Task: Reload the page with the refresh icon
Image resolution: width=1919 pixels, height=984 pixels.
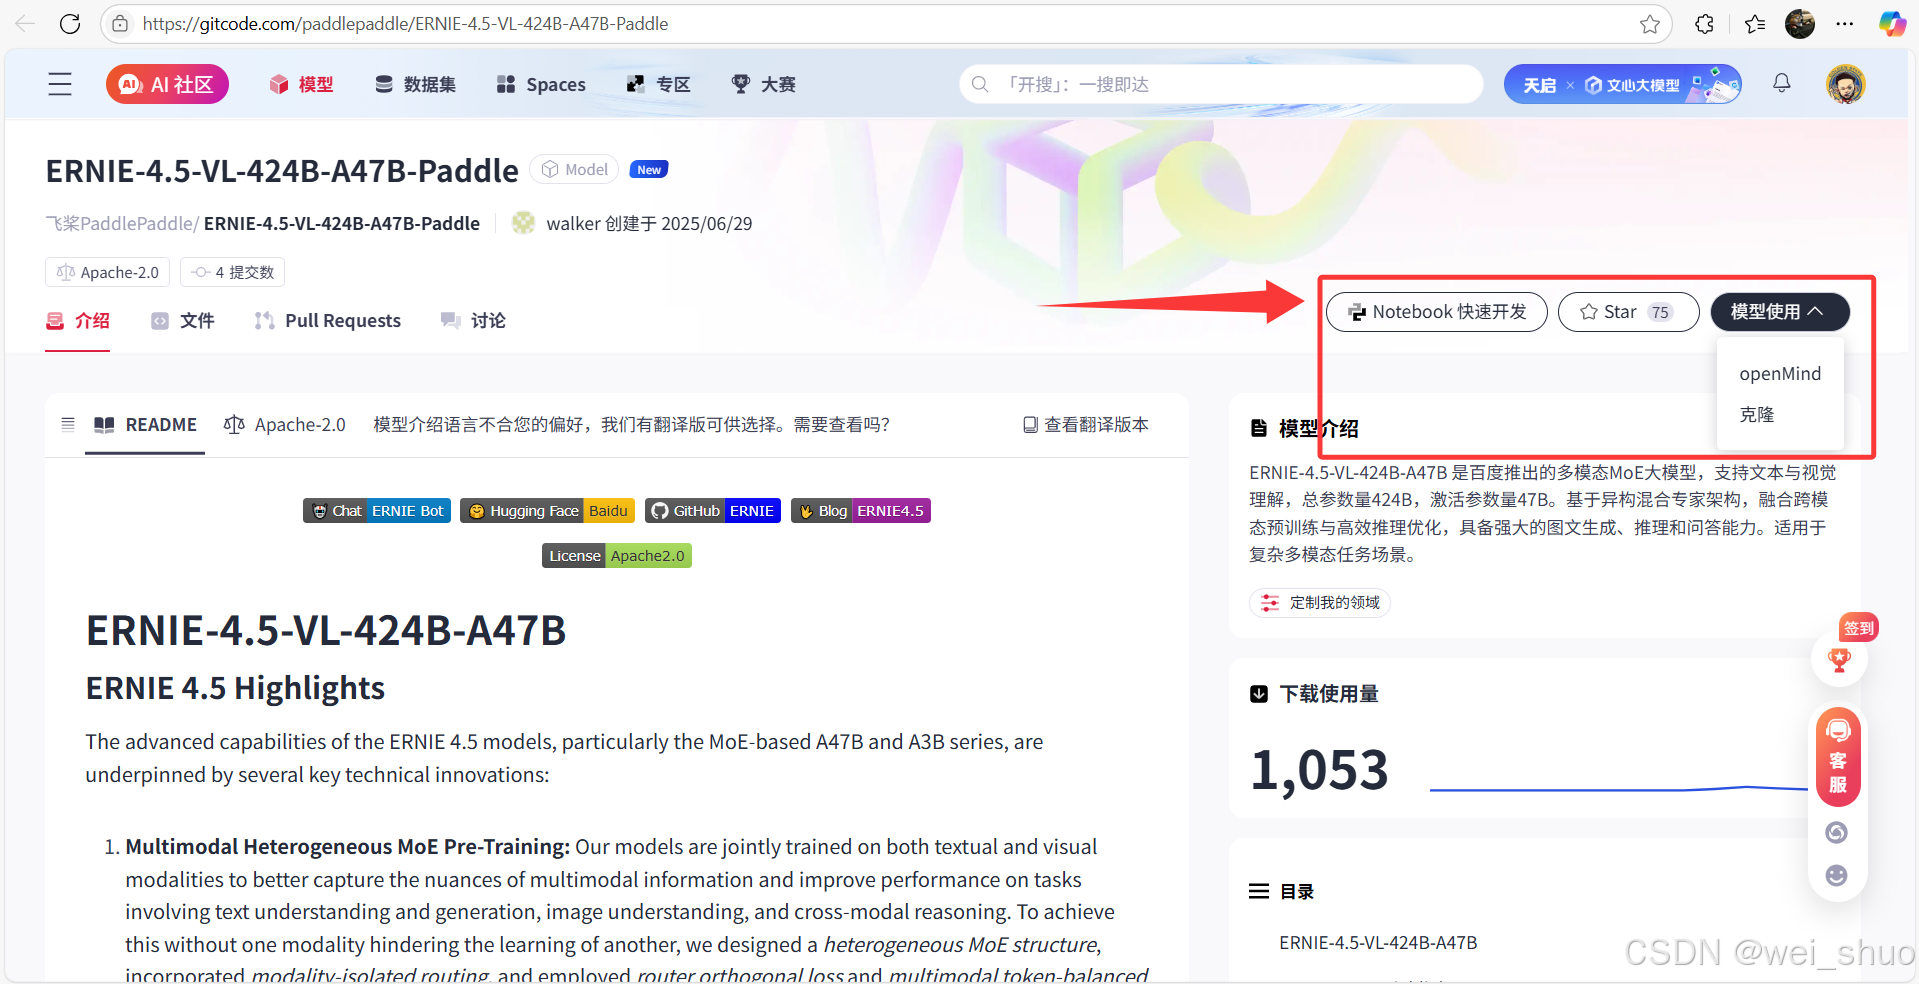Action: [70, 24]
